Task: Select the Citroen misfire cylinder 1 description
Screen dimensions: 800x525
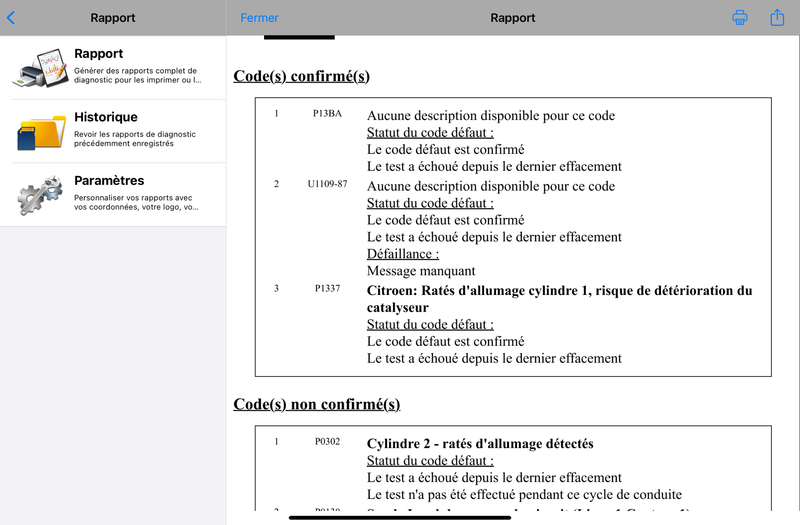Action: point(560,299)
